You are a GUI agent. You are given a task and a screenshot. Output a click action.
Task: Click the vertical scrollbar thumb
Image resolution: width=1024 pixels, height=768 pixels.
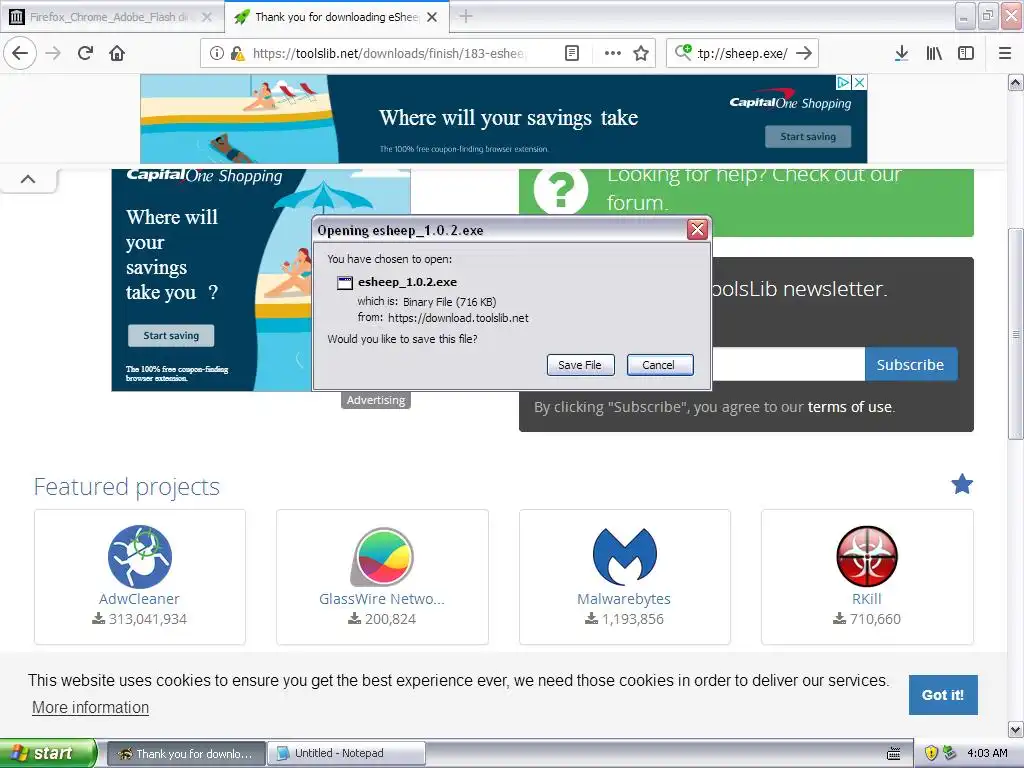[x=1016, y=334]
